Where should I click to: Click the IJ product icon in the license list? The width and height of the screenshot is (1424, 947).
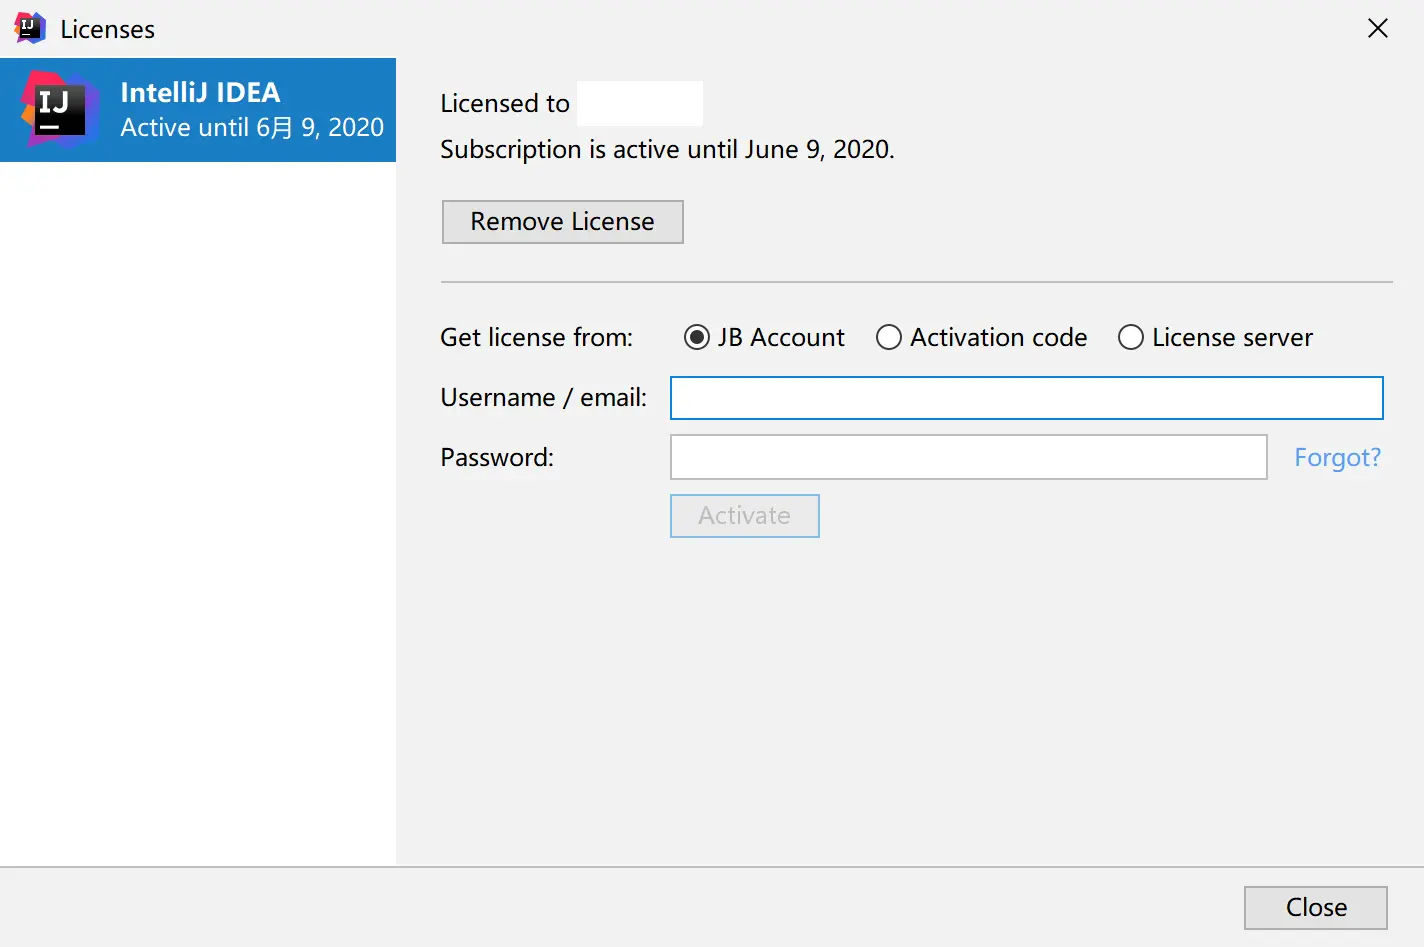(x=59, y=109)
